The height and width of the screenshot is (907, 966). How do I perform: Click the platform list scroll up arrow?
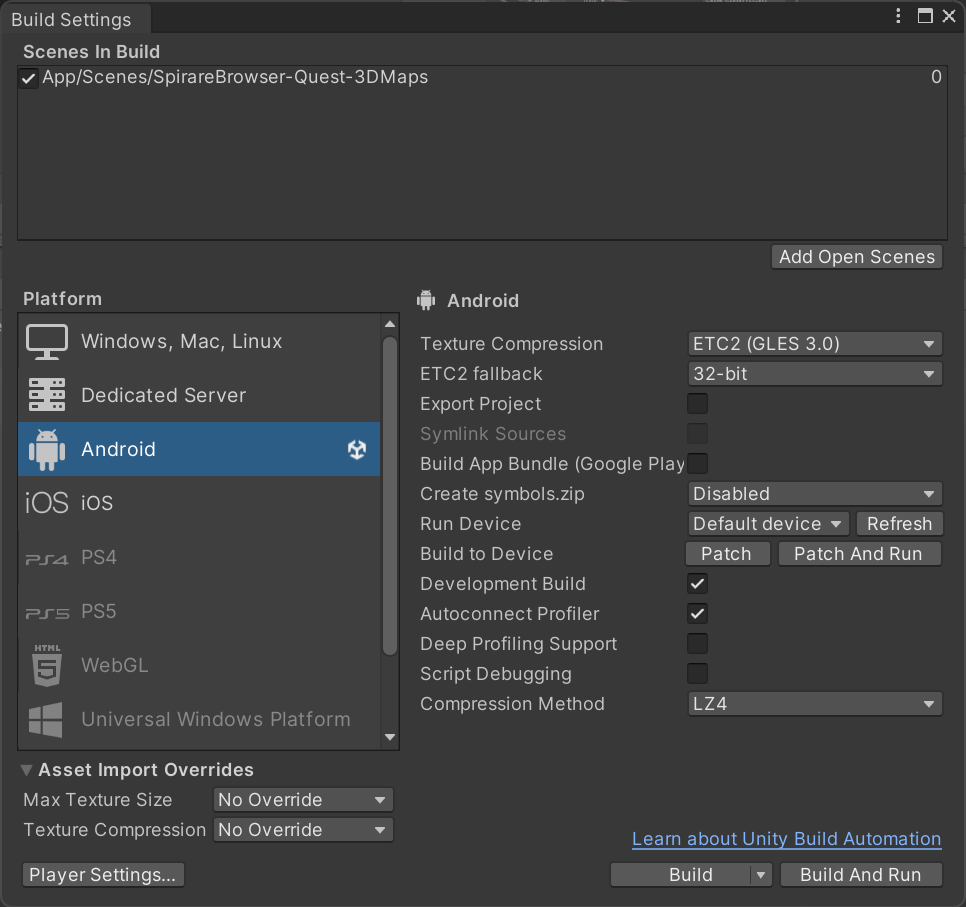pyautogui.click(x=390, y=324)
